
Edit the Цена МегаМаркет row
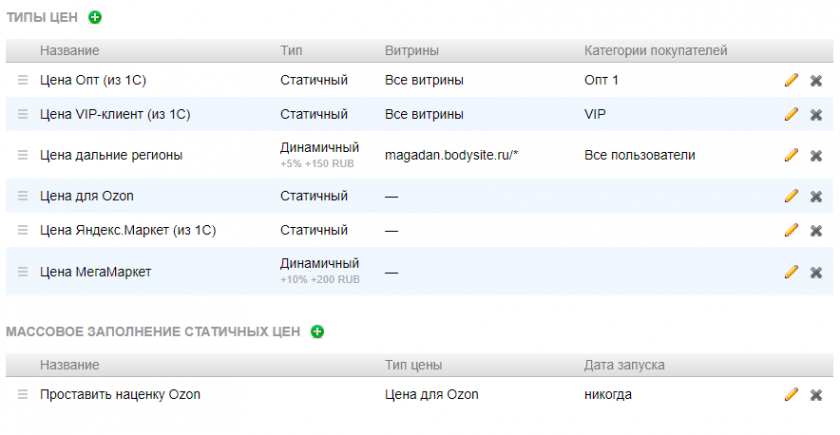[791, 272]
